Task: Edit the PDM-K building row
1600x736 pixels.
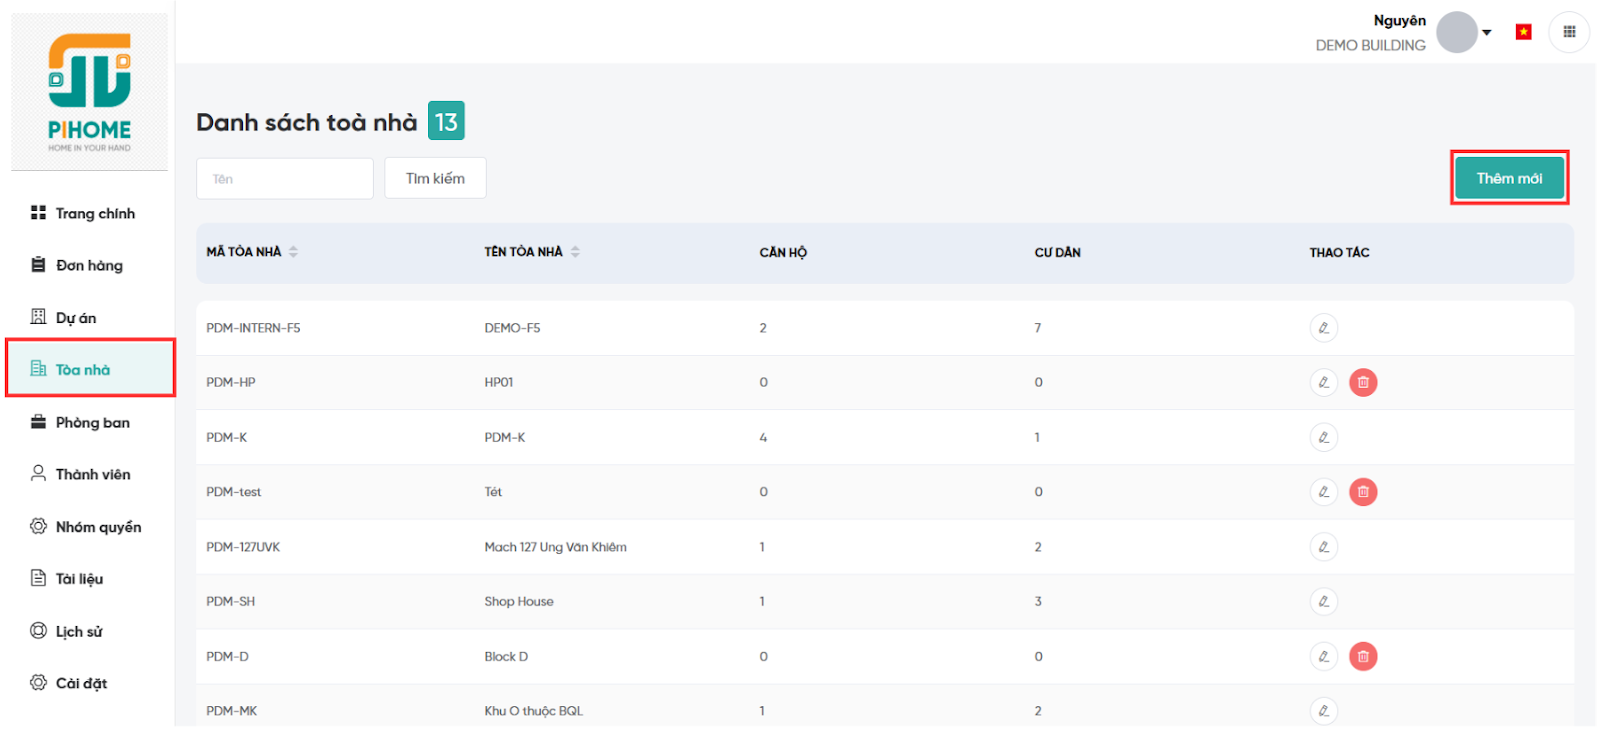Action: click(1323, 437)
